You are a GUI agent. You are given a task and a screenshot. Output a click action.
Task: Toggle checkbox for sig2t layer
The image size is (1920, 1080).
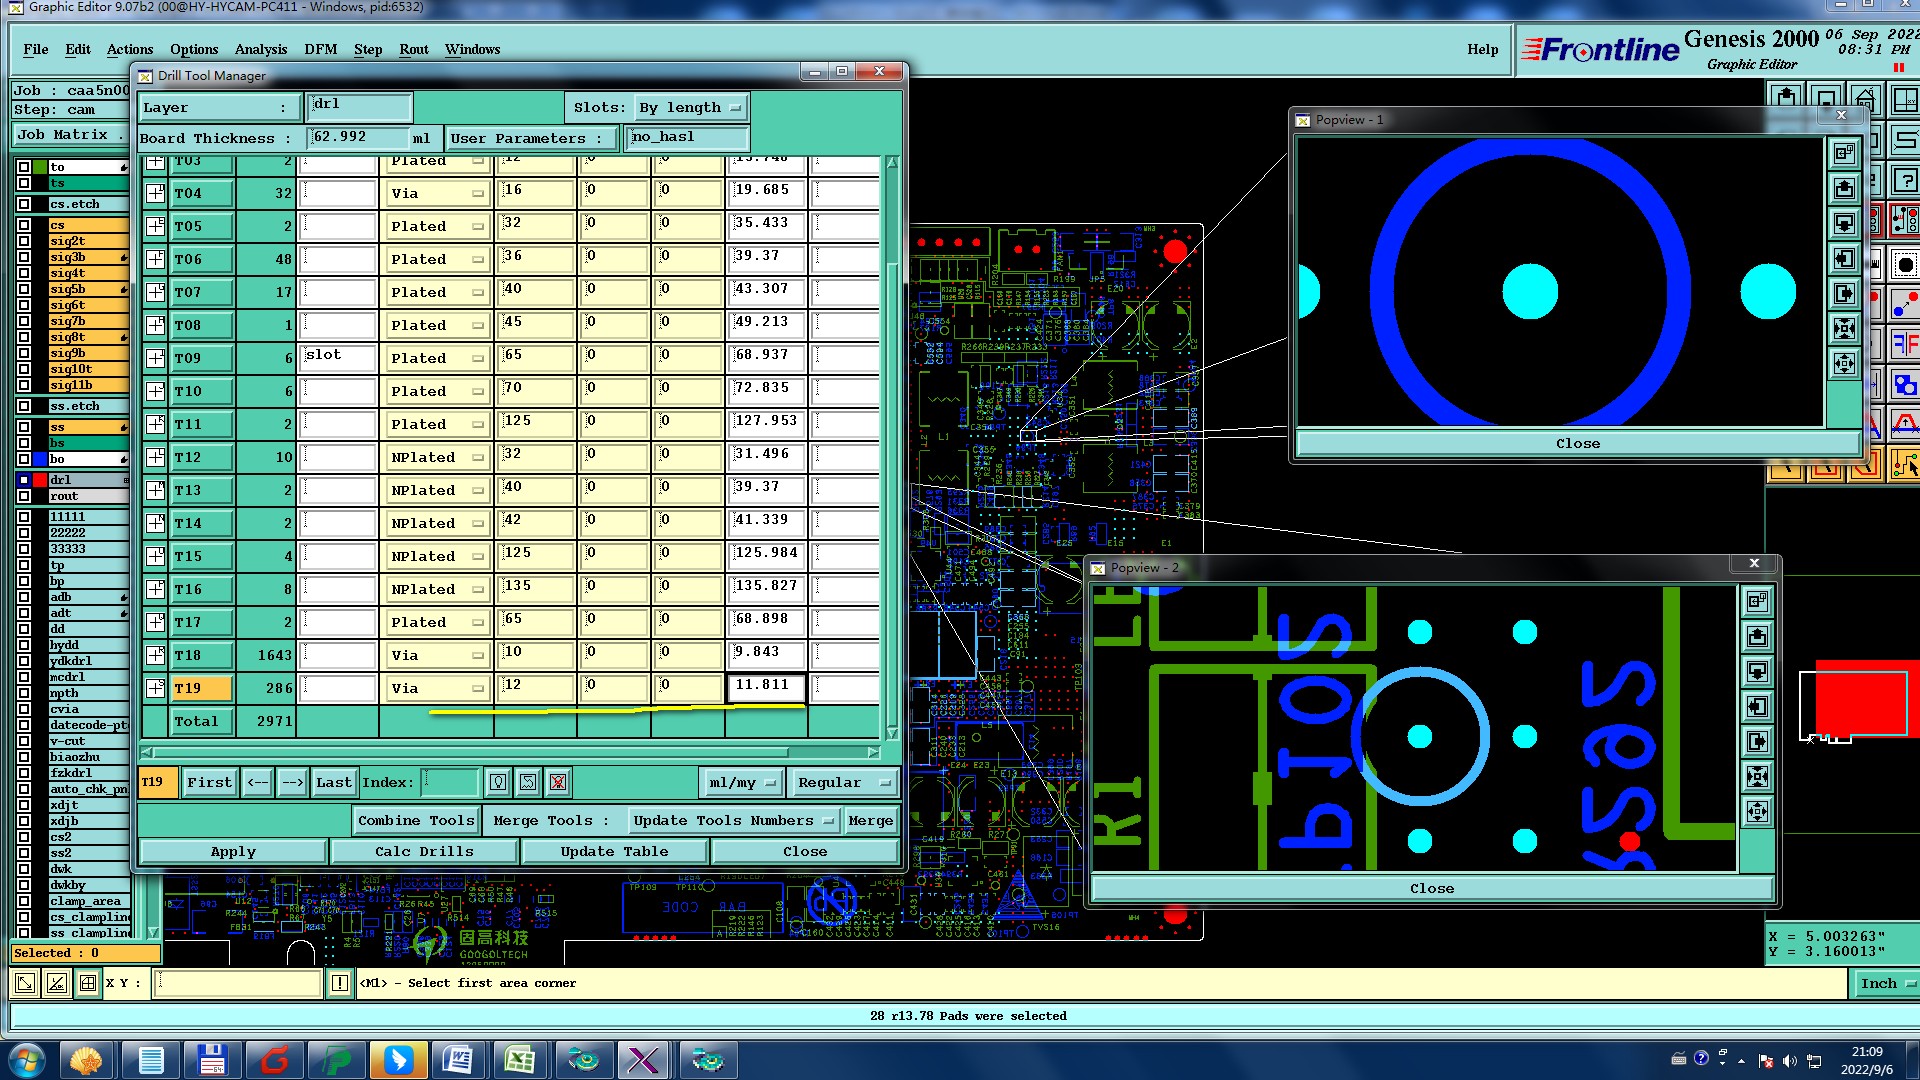[x=24, y=241]
